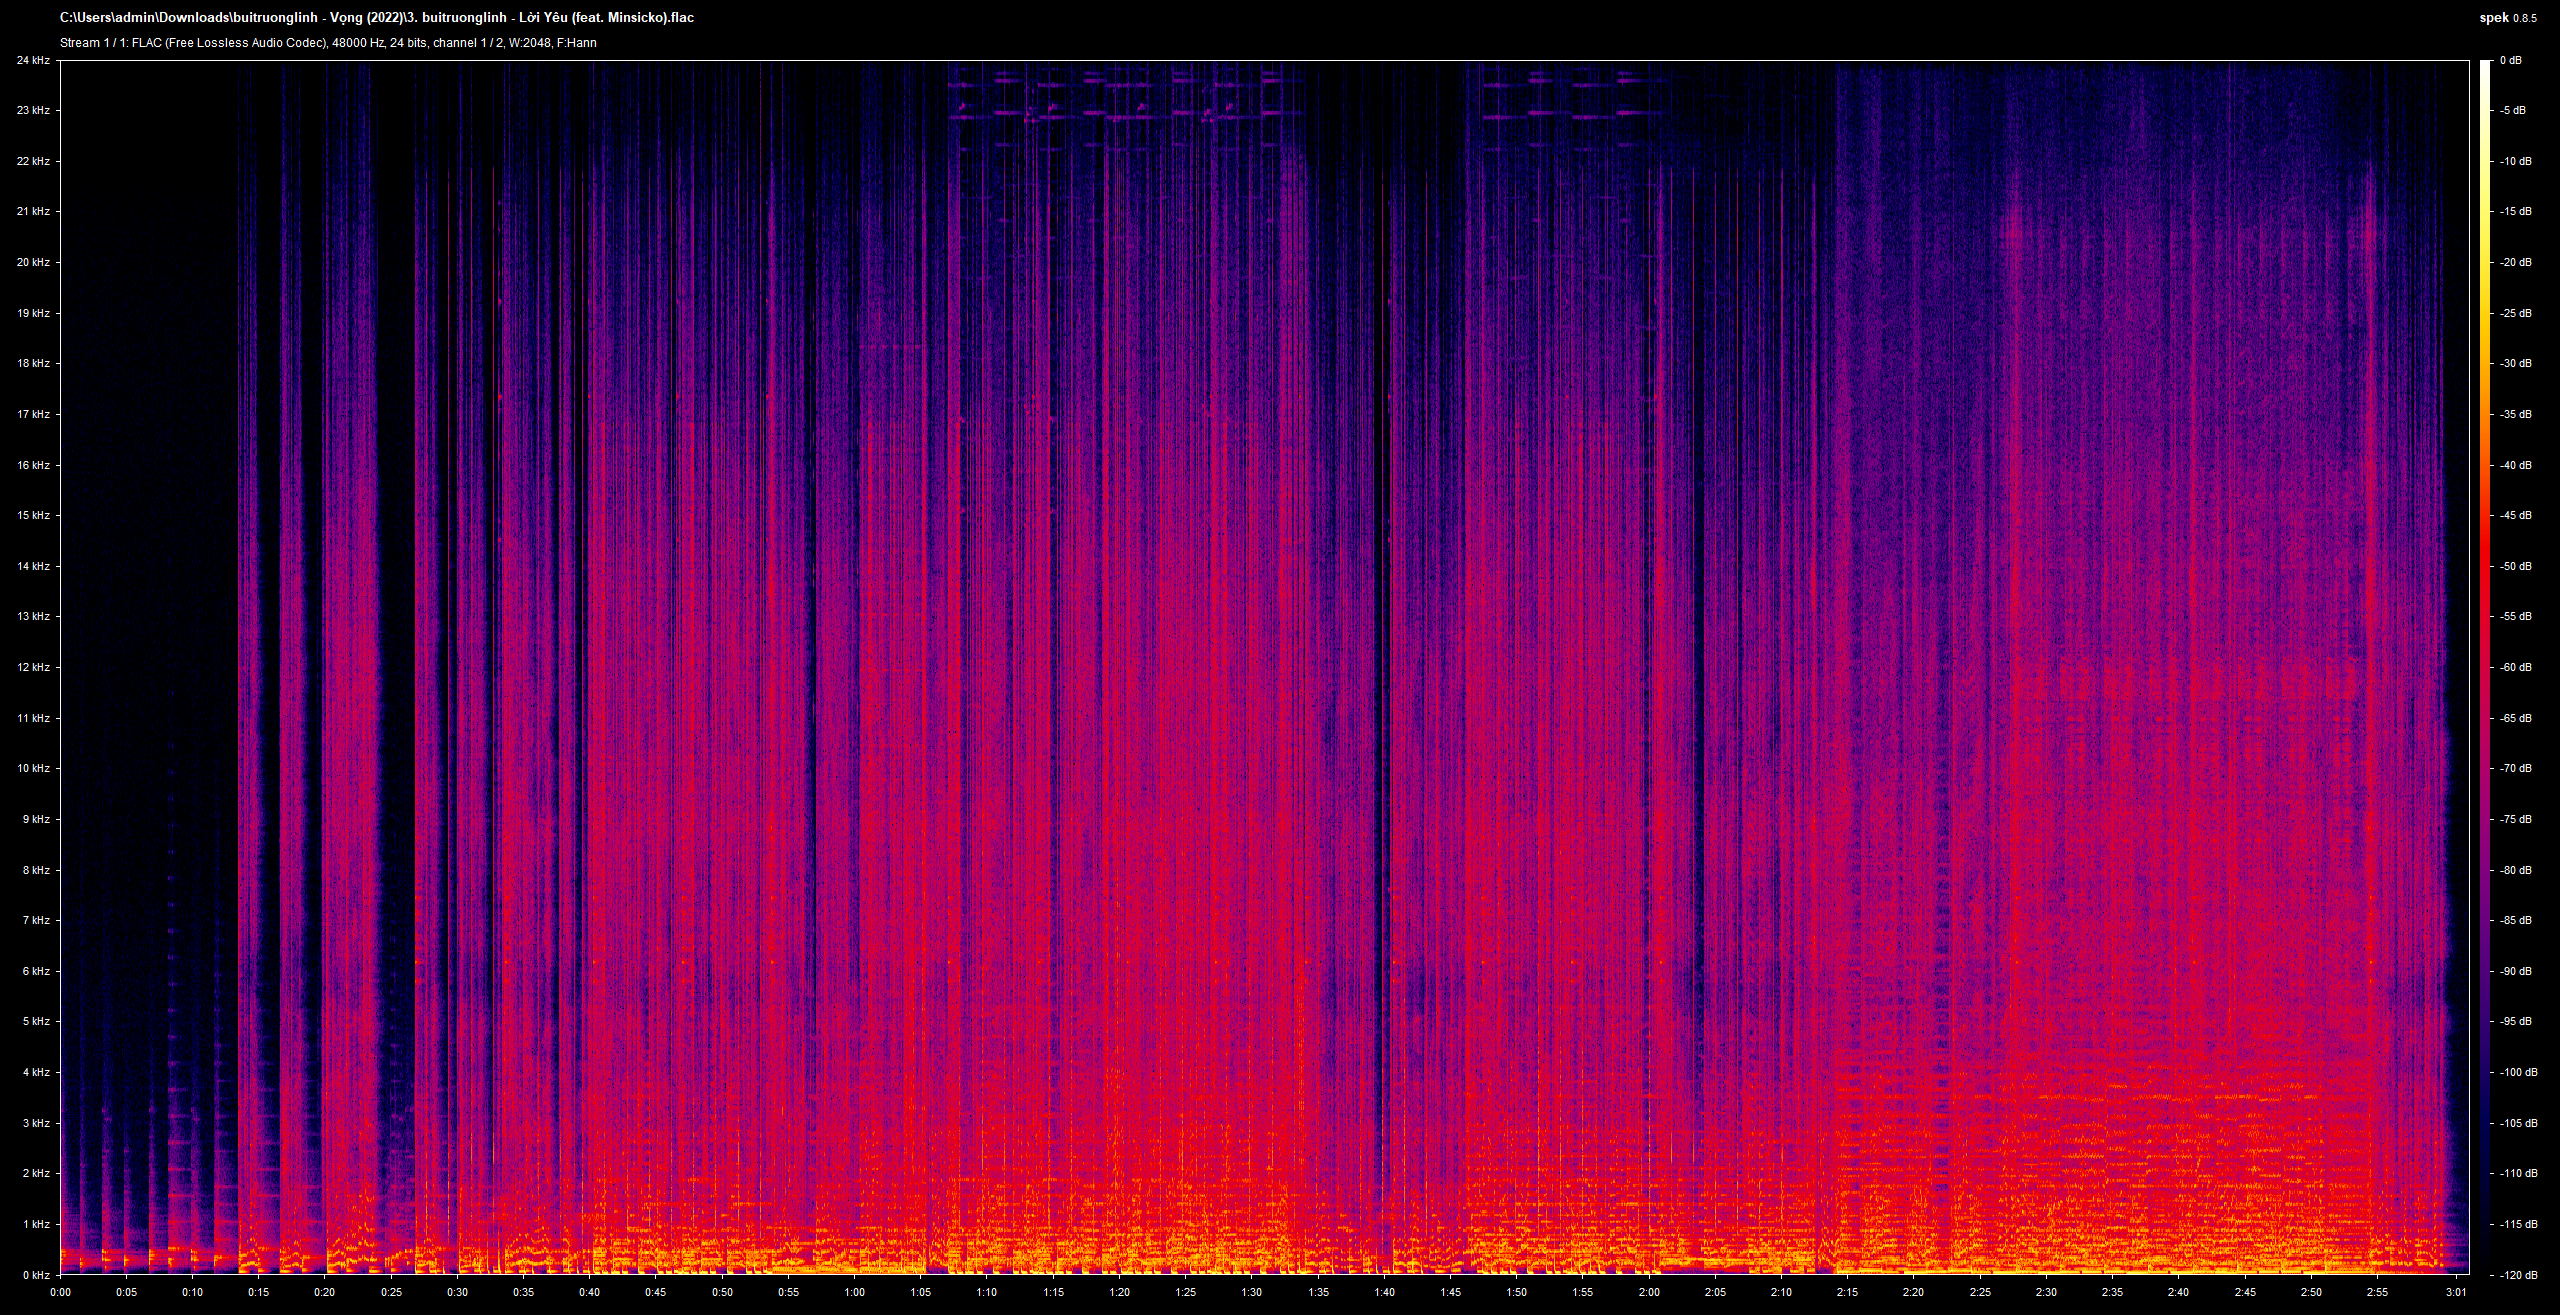Click the '-10 dB' scale label
Image resolution: width=2560 pixels, height=1315 pixels.
click(x=2516, y=161)
